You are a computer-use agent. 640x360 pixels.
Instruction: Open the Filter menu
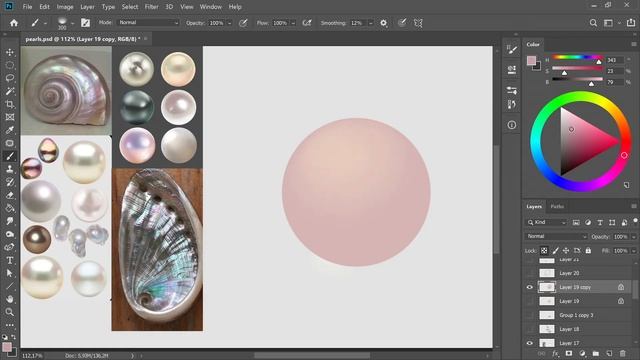coord(151,7)
